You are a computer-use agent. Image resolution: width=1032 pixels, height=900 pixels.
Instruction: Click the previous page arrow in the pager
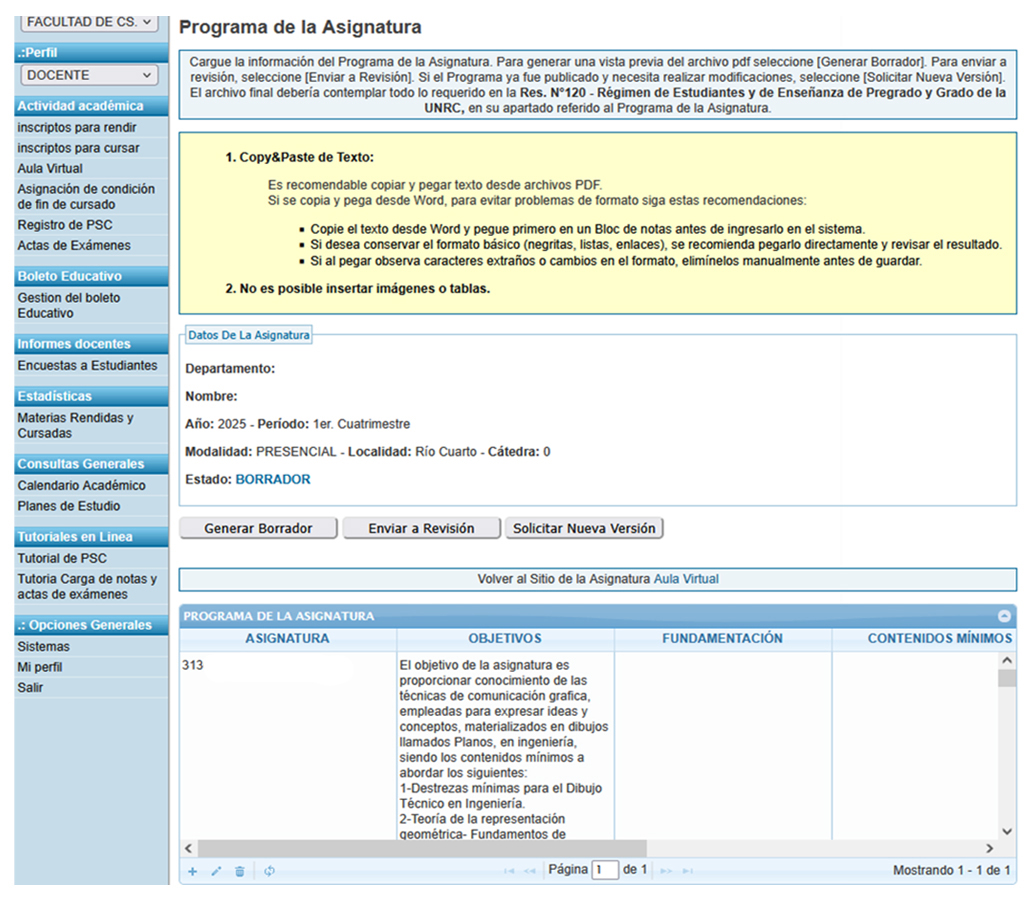tap(530, 871)
